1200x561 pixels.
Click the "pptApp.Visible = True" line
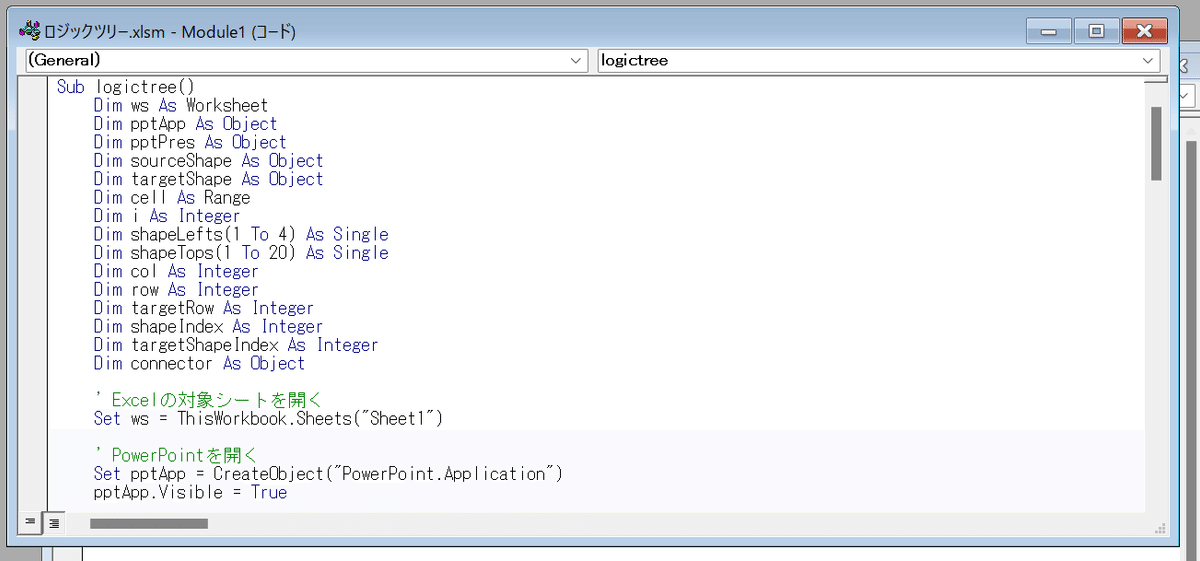click(x=190, y=492)
